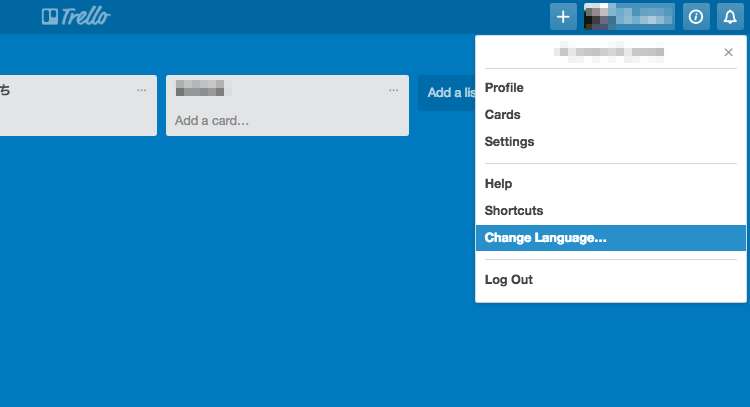The height and width of the screenshot is (407, 750).
Task: Close the account menu popup
Action: [728, 52]
